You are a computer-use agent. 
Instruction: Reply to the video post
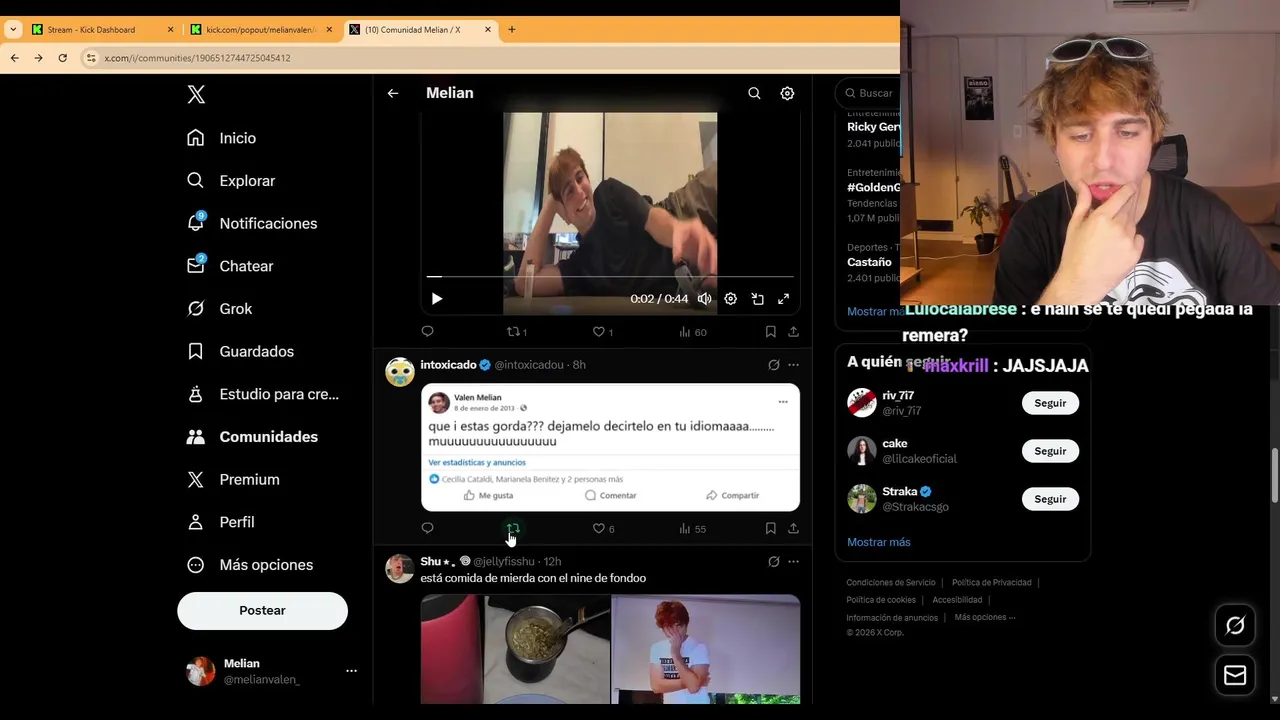pyautogui.click(x=427, y=331)
